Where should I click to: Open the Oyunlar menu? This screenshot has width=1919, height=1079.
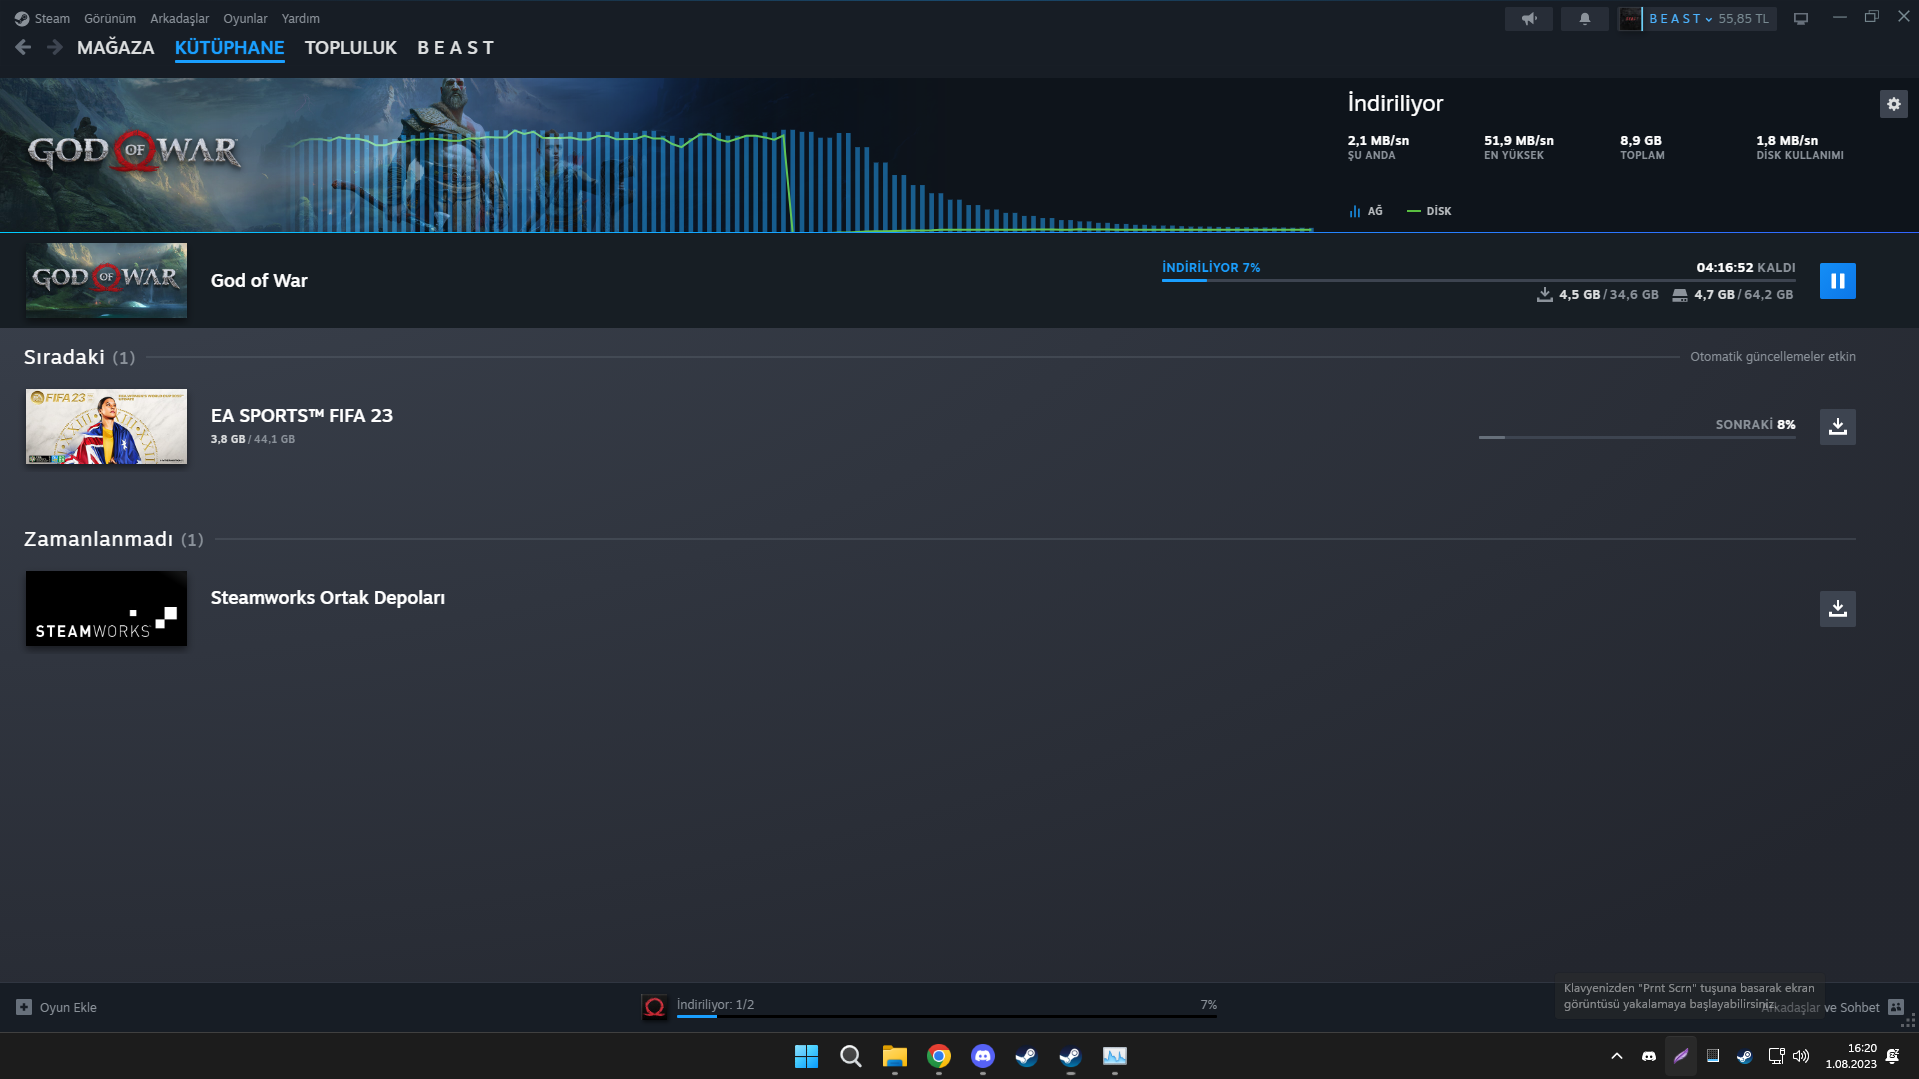(x=245, y=18)
